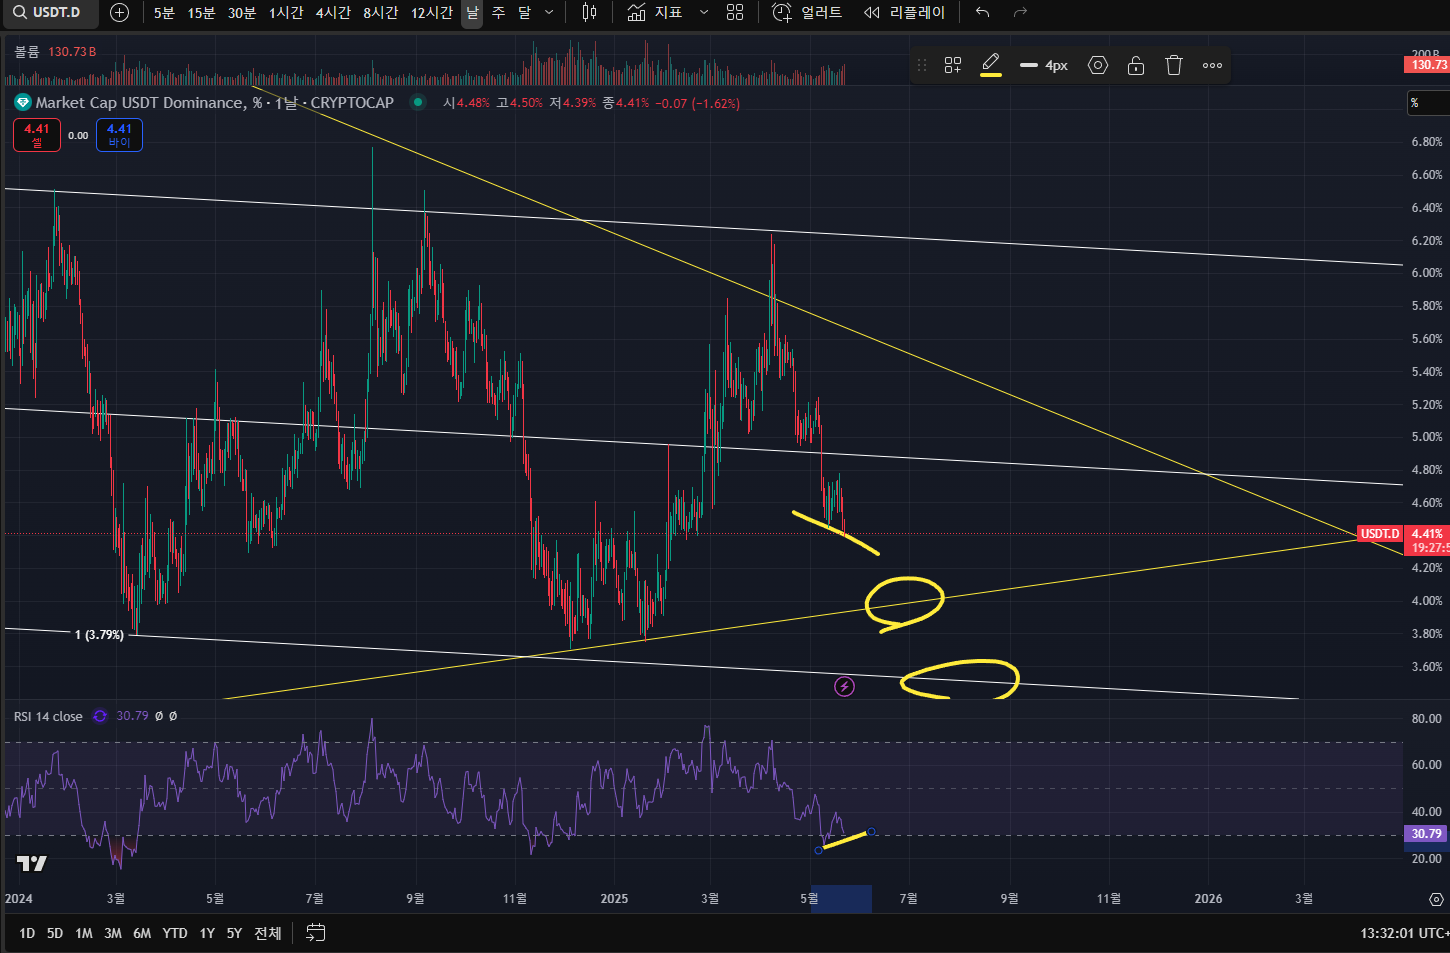Switch to the 4시간 interval
Screen dimensions: 1450x953
[333, 12]
